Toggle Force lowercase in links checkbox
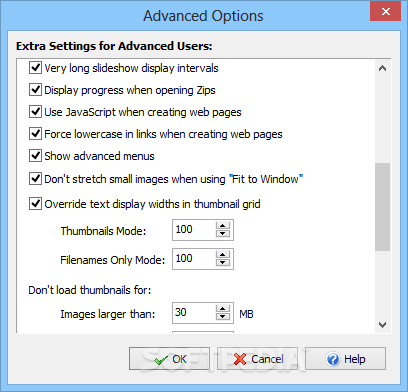Viewport: 408px width, 392px height. pyautogui.click(x=35, y=134)
